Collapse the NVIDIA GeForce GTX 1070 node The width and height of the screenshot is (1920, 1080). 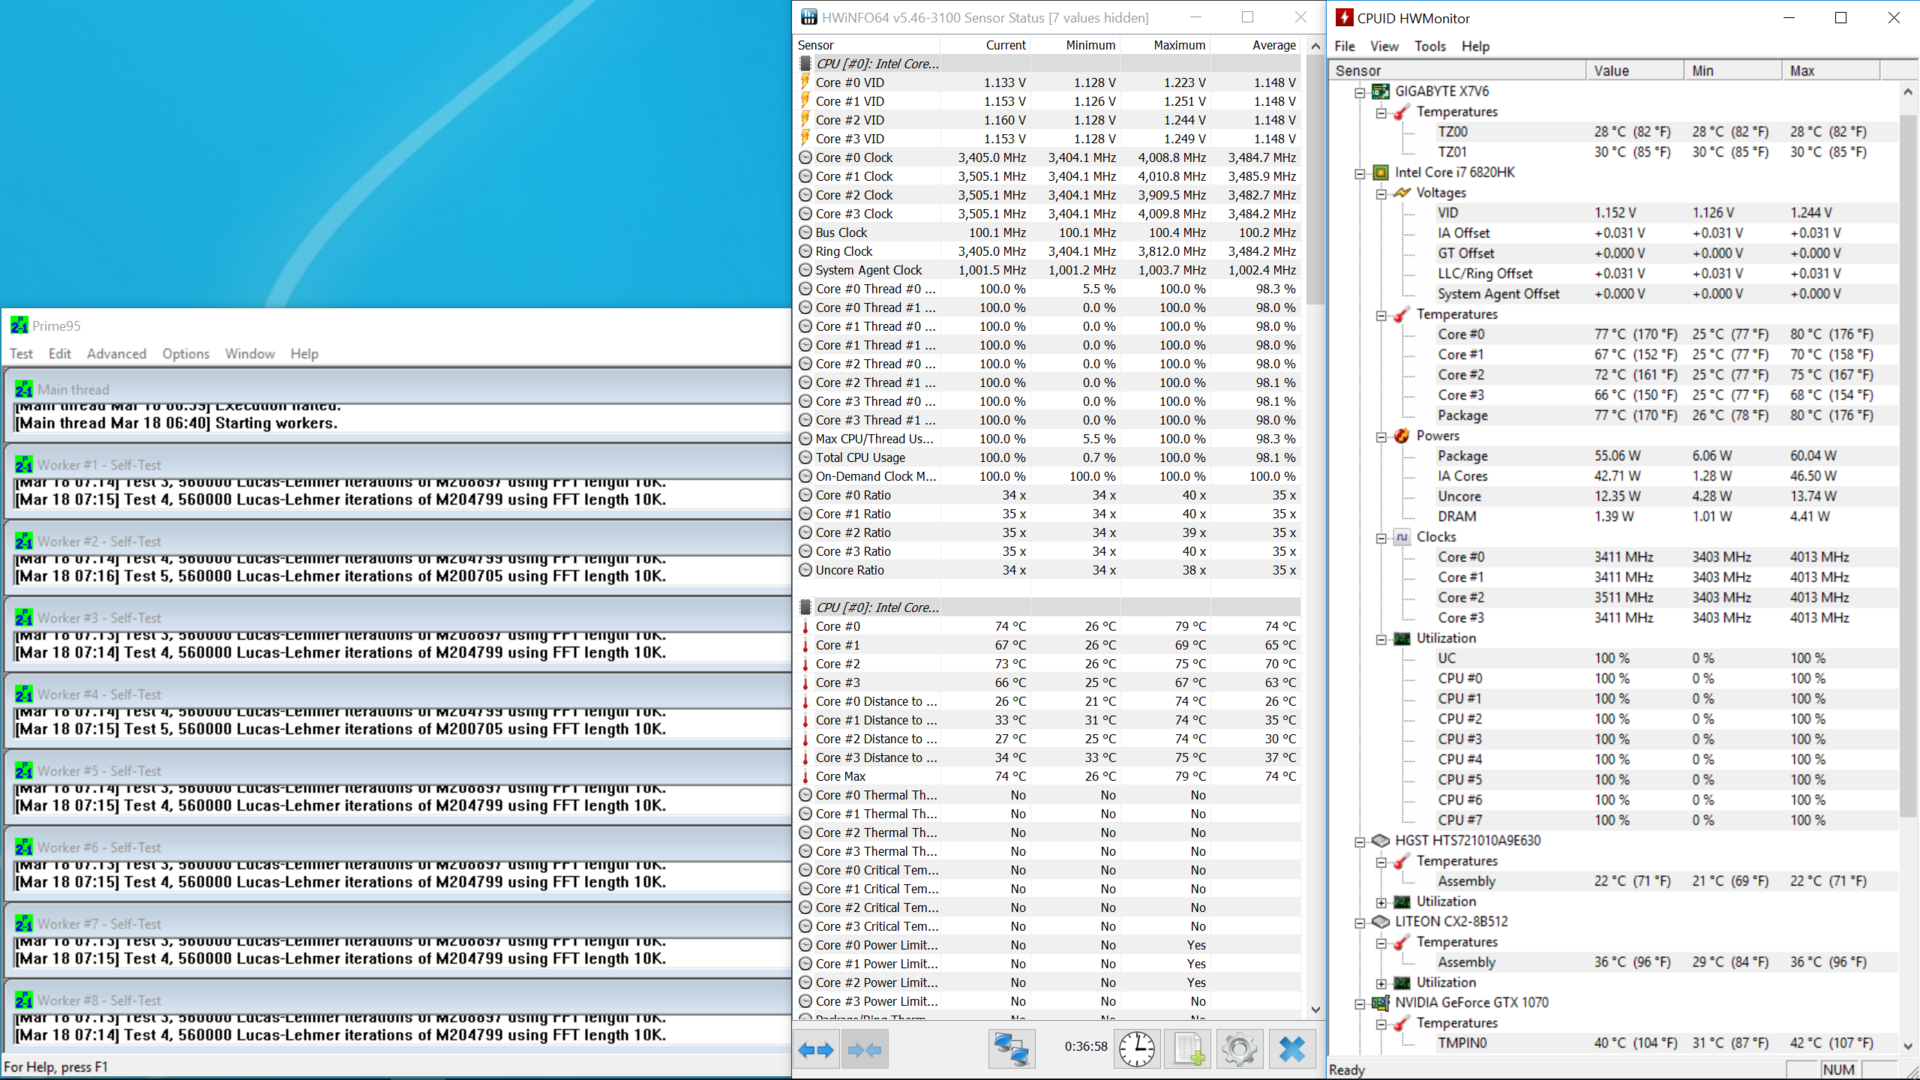[x=1360, y=1003]
